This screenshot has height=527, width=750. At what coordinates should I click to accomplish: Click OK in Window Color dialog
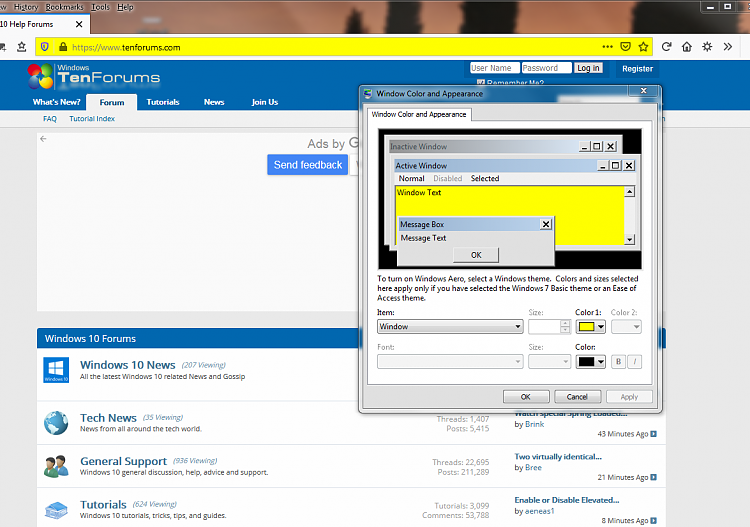tap(526, 397)
